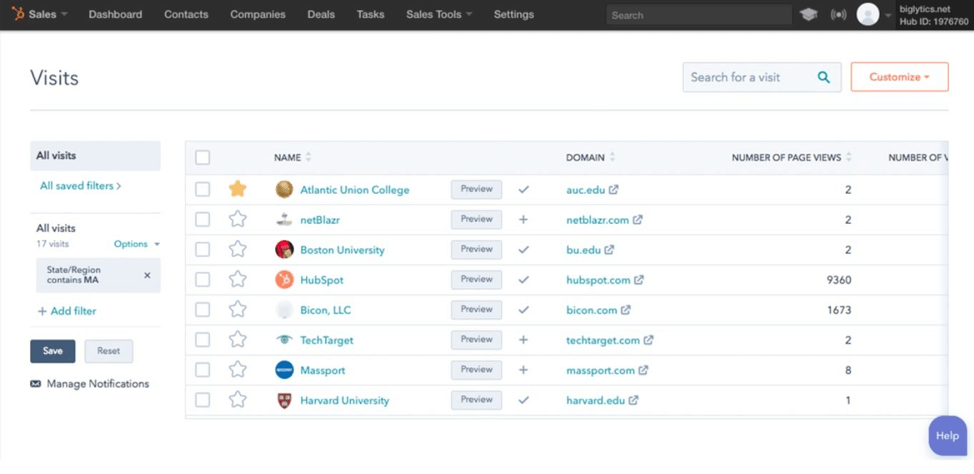This screenshot has width=974, height=474.
Task: Open the harvard.edu domain link
Action: (x=596, y=401)
